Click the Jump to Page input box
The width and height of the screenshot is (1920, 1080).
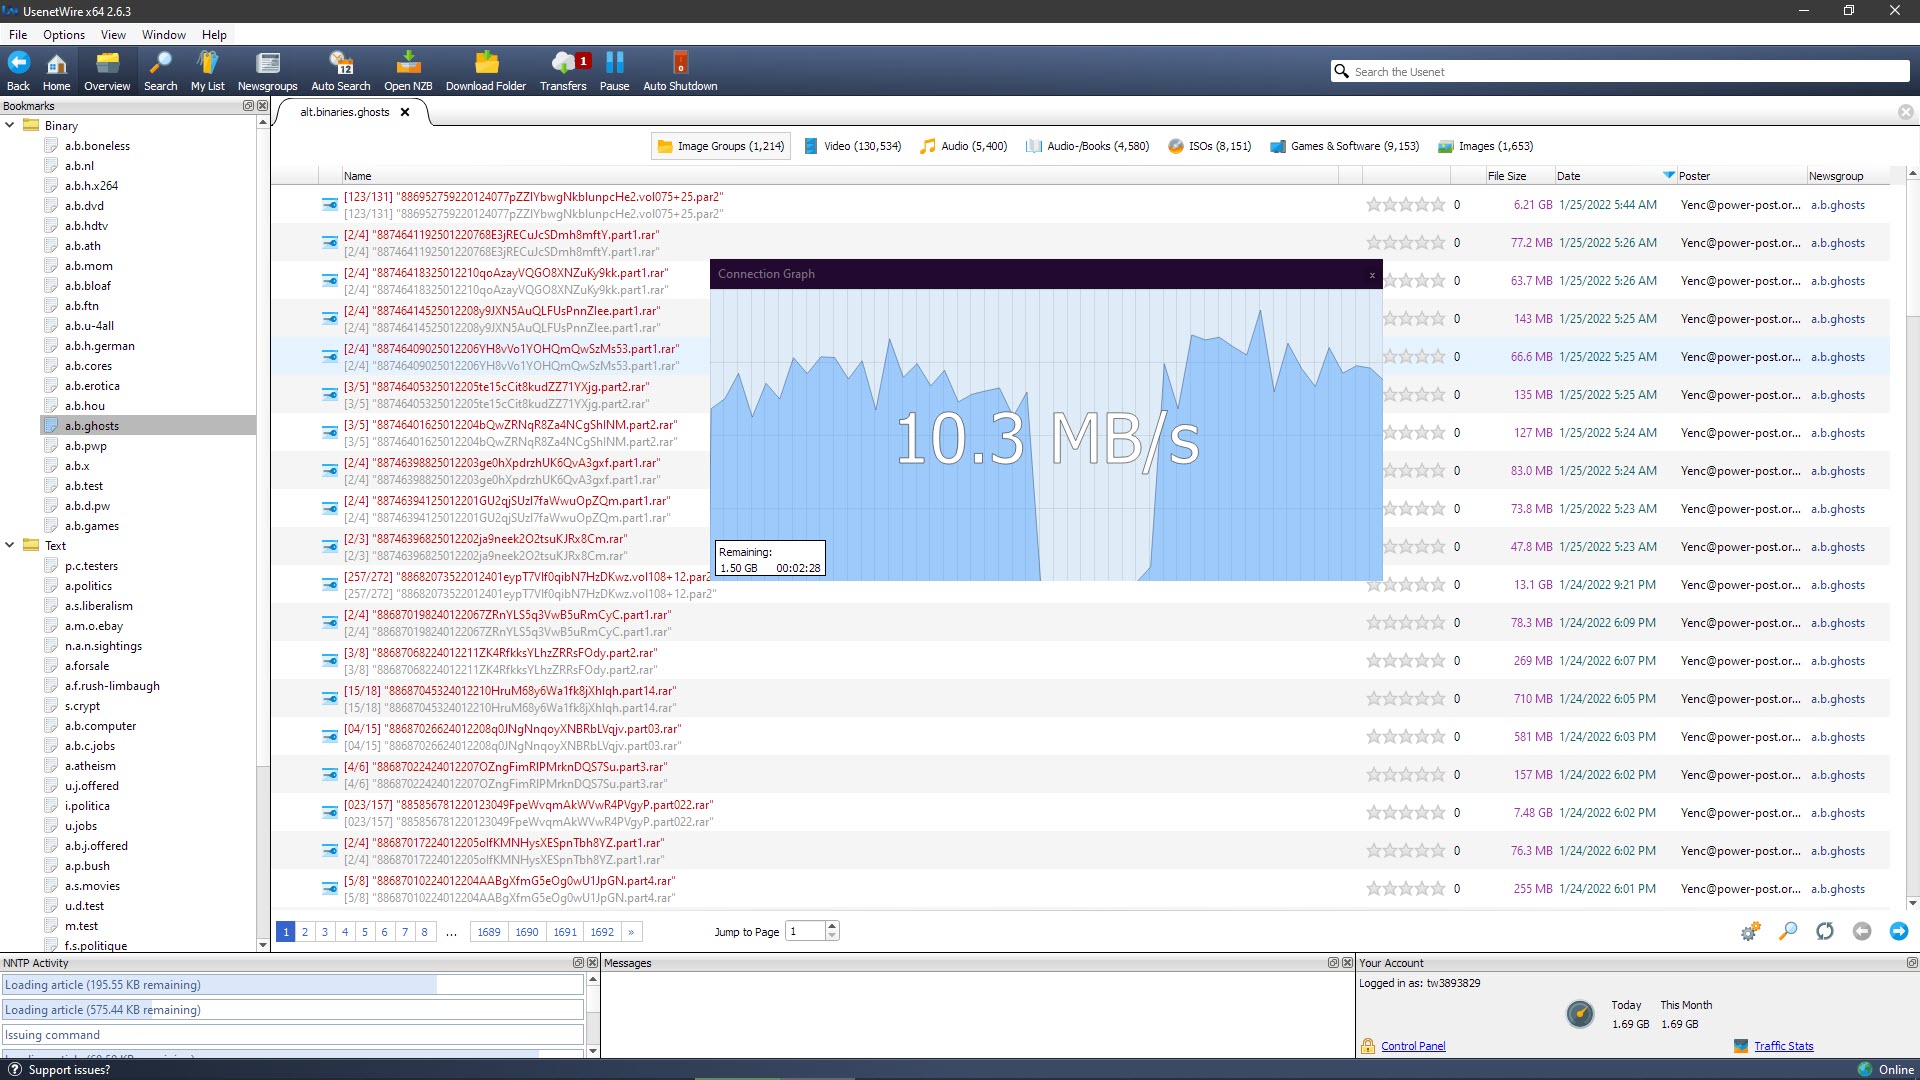click(x=806, y=931)
